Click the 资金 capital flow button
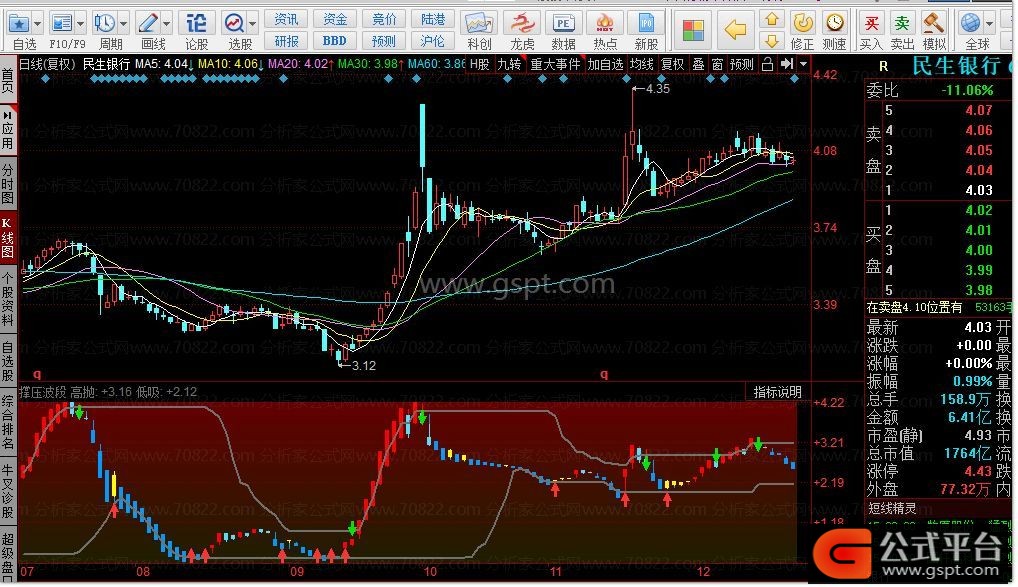This screenshot has height=587, width=1018. (335, 19)
